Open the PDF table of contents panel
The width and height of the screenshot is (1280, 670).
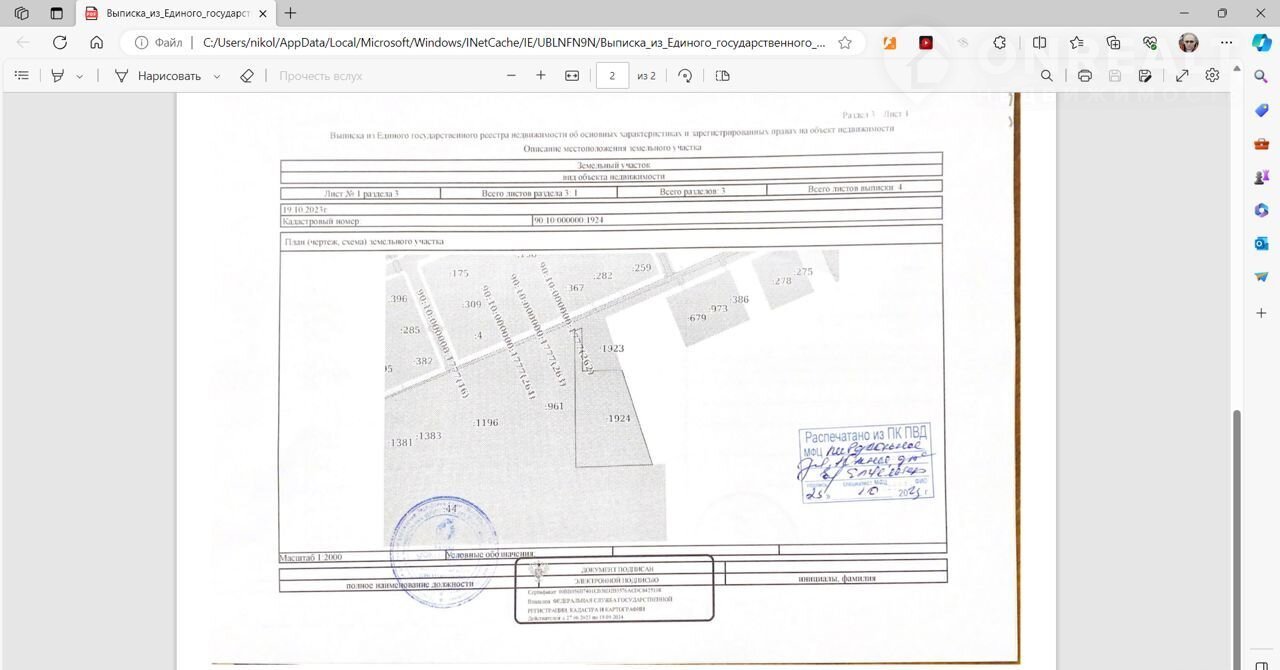pos(22,76)
